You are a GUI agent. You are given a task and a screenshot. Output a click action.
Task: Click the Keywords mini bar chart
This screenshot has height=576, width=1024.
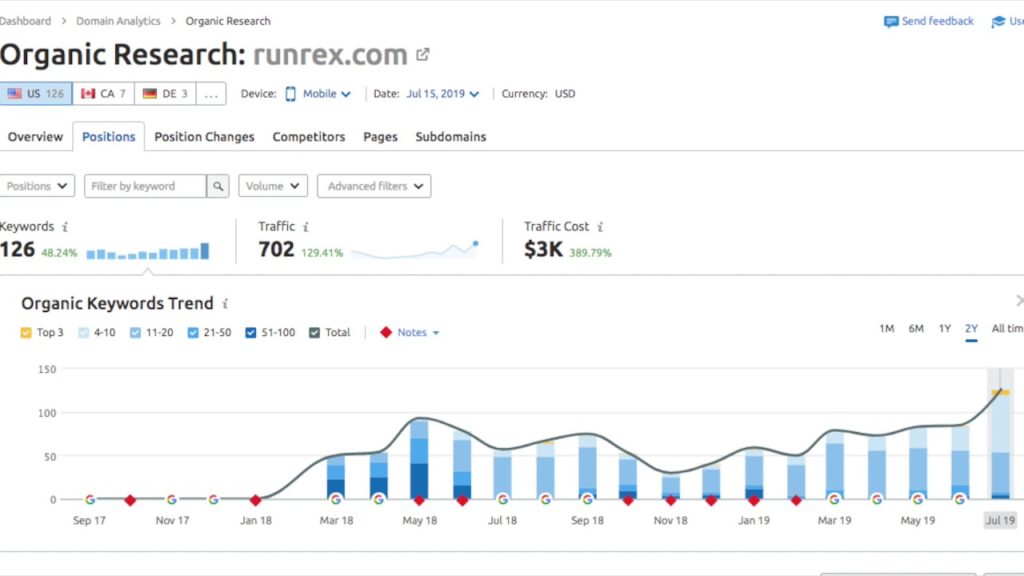tap(148, 251)
